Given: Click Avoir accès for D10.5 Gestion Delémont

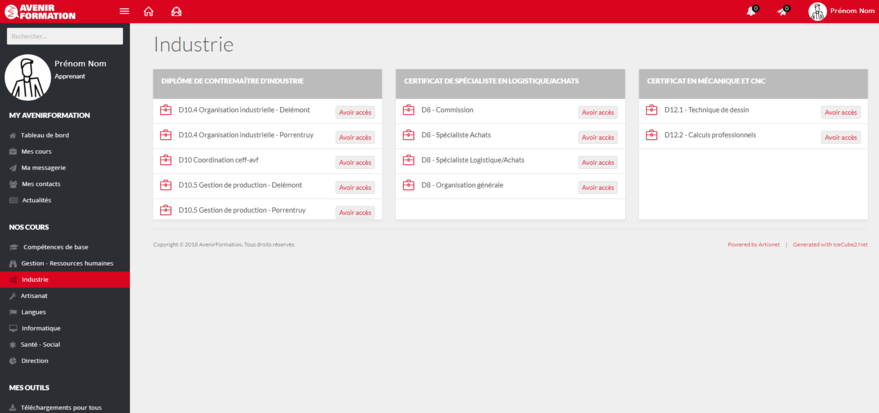Looking at the screenshot, I should pyautogui.click(x=355, y=188).
